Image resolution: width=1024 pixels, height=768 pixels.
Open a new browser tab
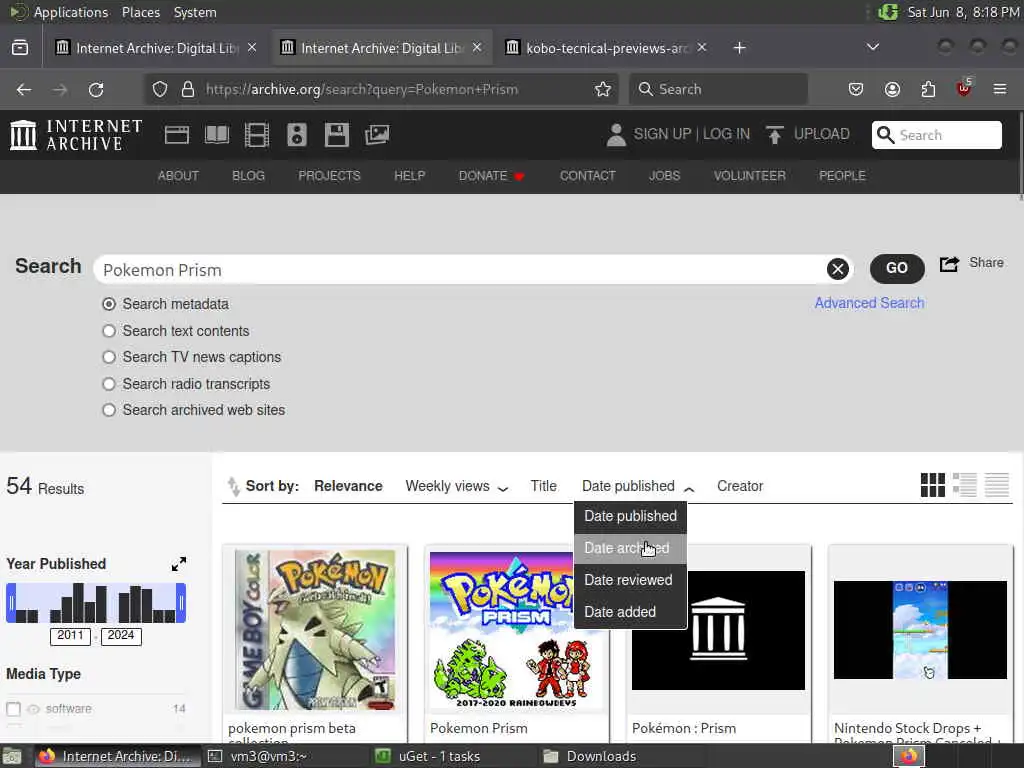tap(739, 48)
